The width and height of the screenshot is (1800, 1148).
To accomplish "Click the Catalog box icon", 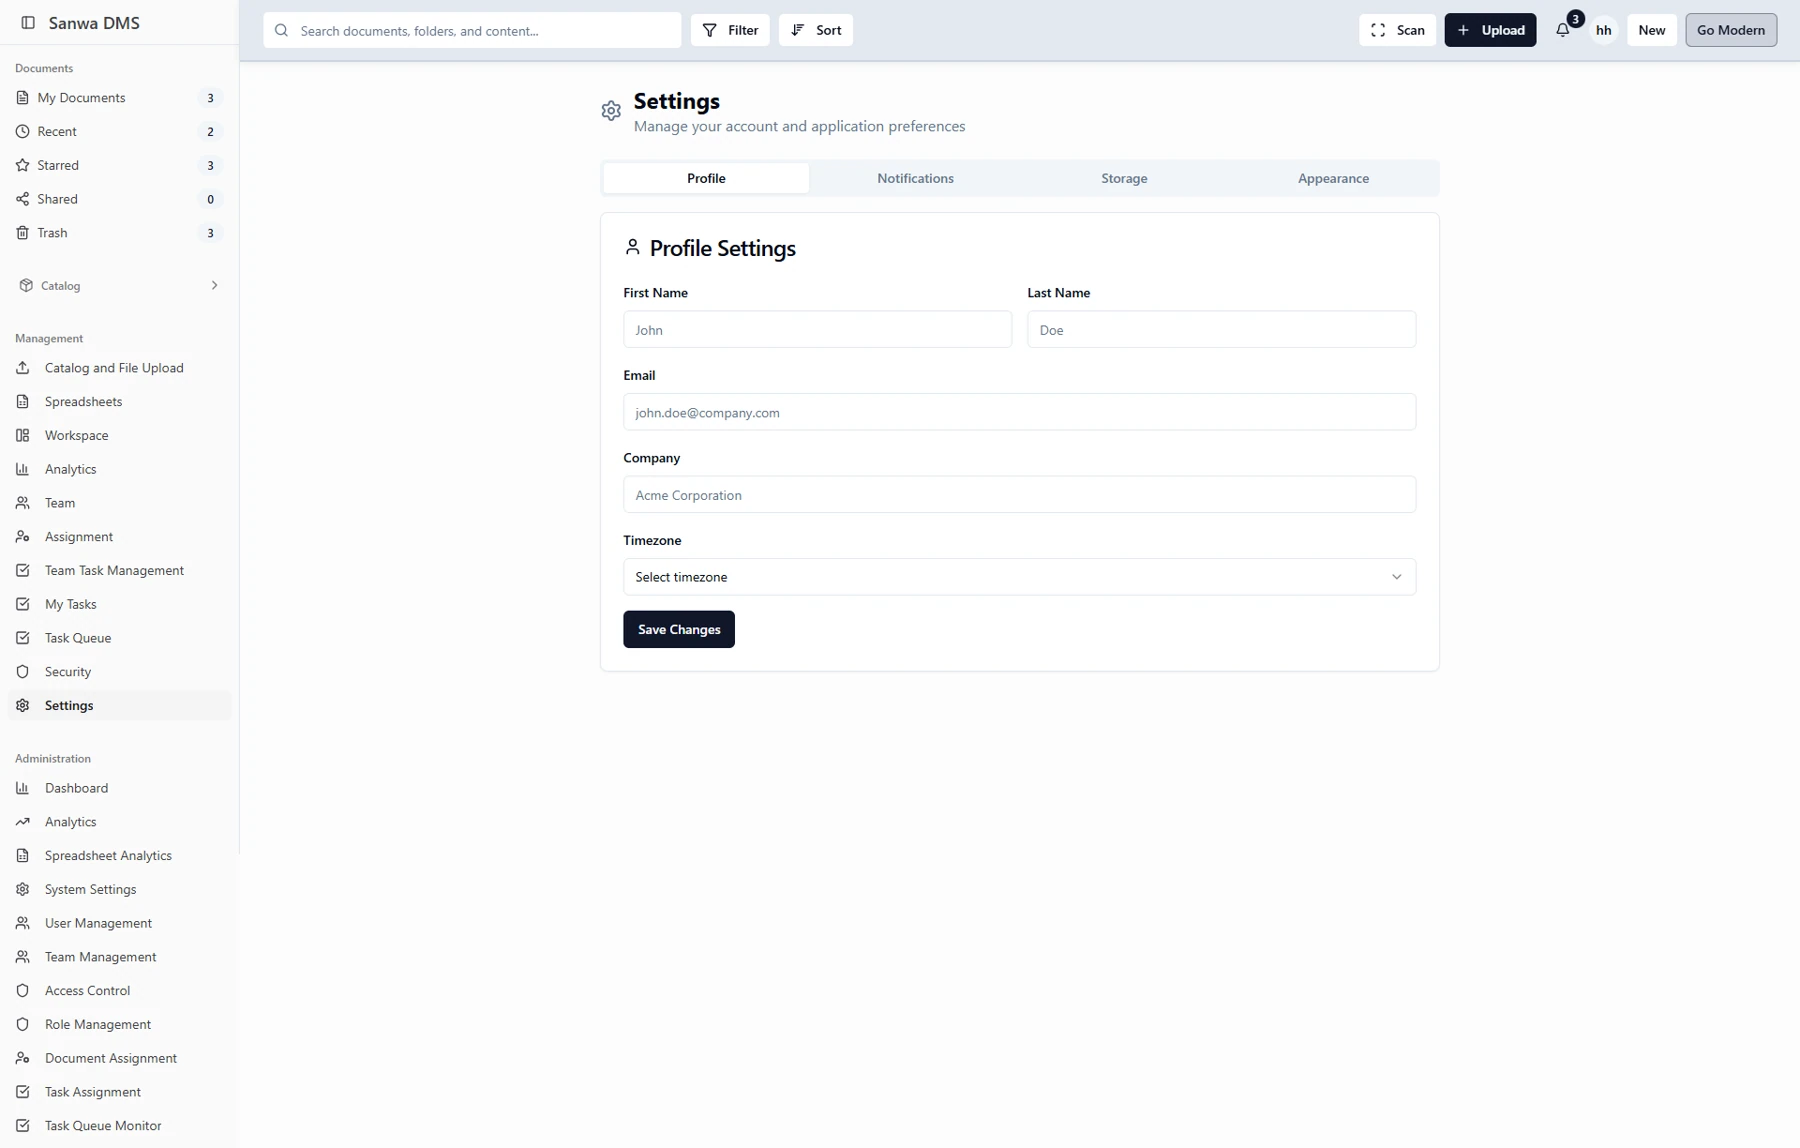I will (26, 286).
